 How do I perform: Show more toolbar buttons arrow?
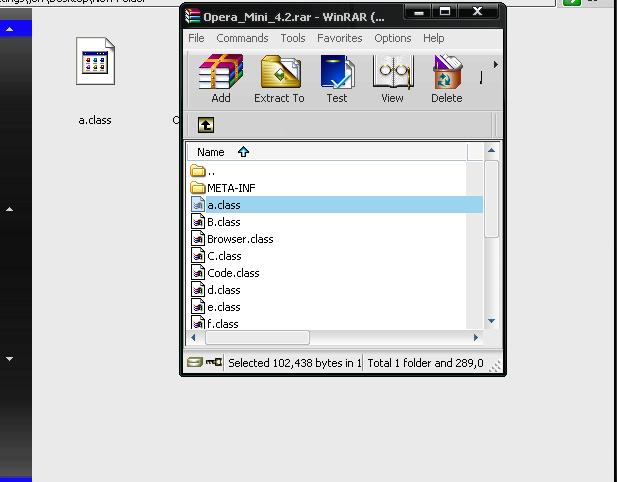[495, 64]
